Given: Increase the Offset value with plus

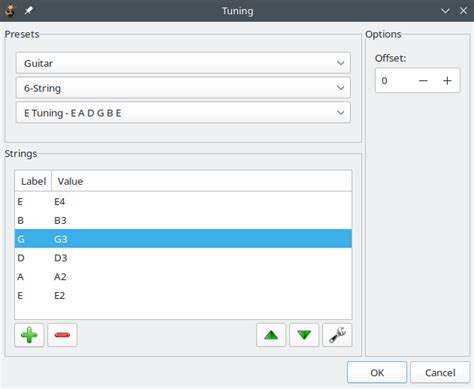Looking at the screenshot, I should (447, 81).
